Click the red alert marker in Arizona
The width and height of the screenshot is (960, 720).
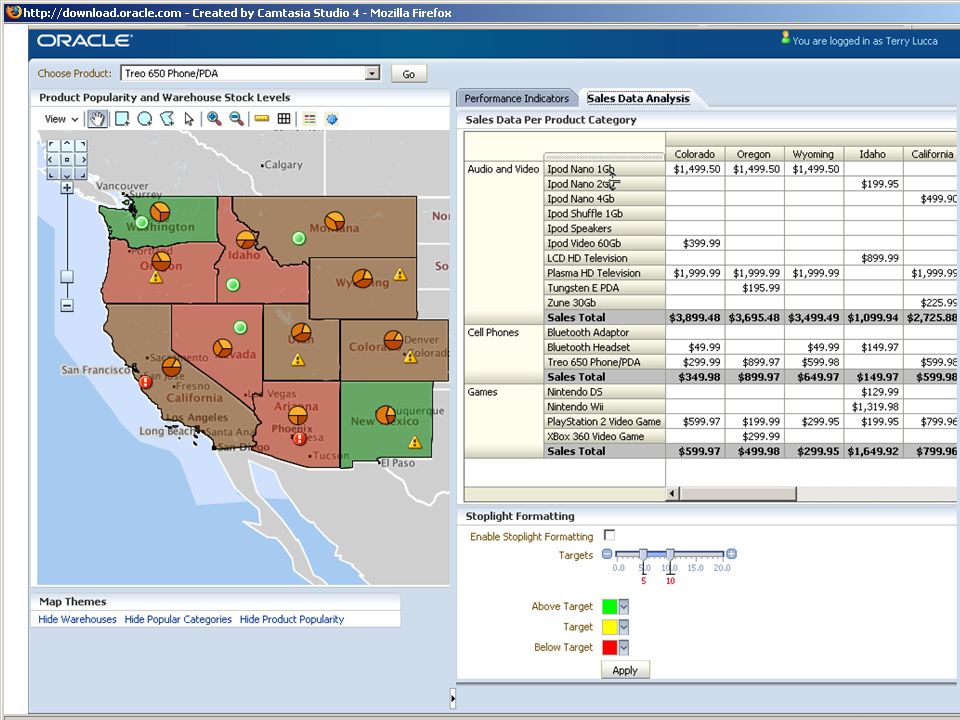coord(299,438)
